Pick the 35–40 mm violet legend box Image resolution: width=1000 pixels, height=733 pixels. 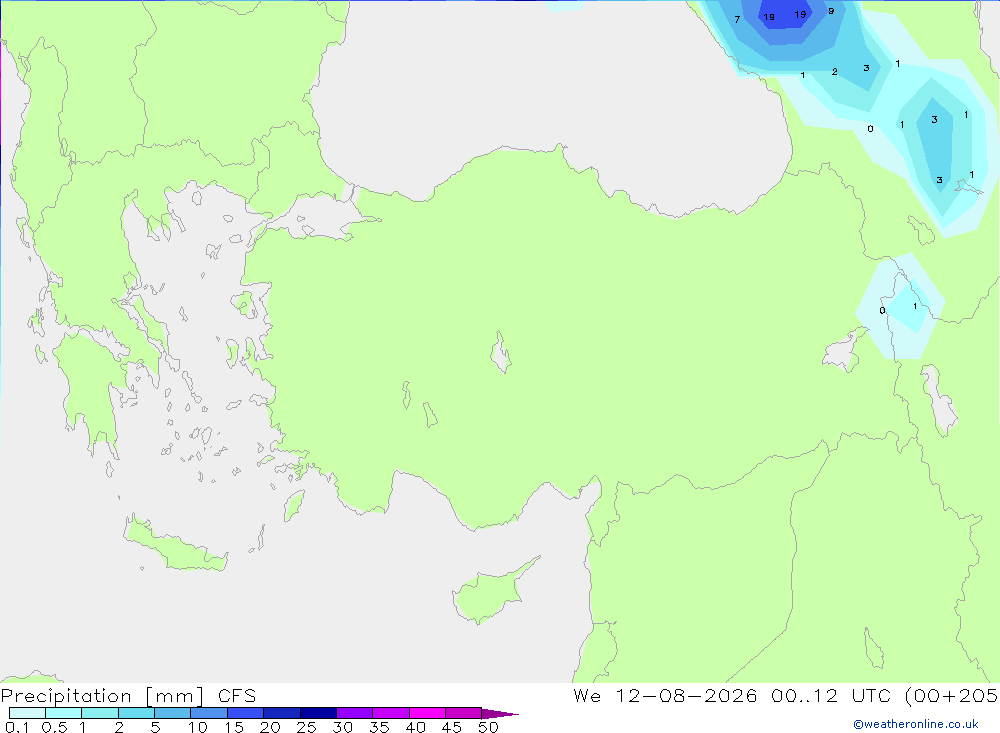coord(391,713)
